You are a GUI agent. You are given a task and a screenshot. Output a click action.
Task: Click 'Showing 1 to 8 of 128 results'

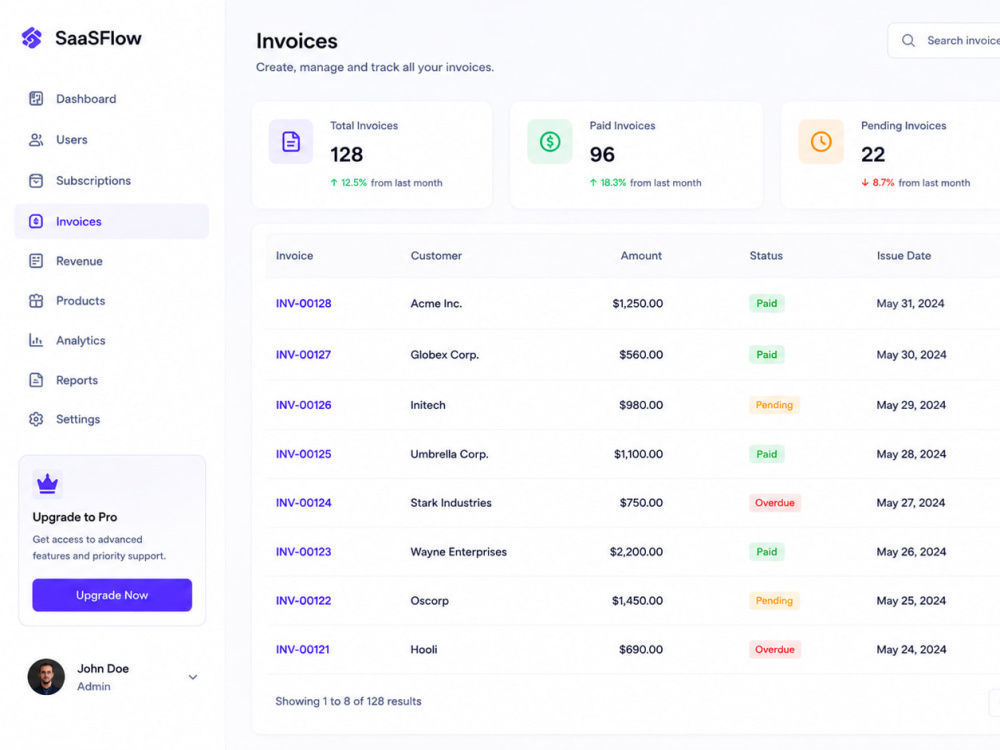point(348,702)
